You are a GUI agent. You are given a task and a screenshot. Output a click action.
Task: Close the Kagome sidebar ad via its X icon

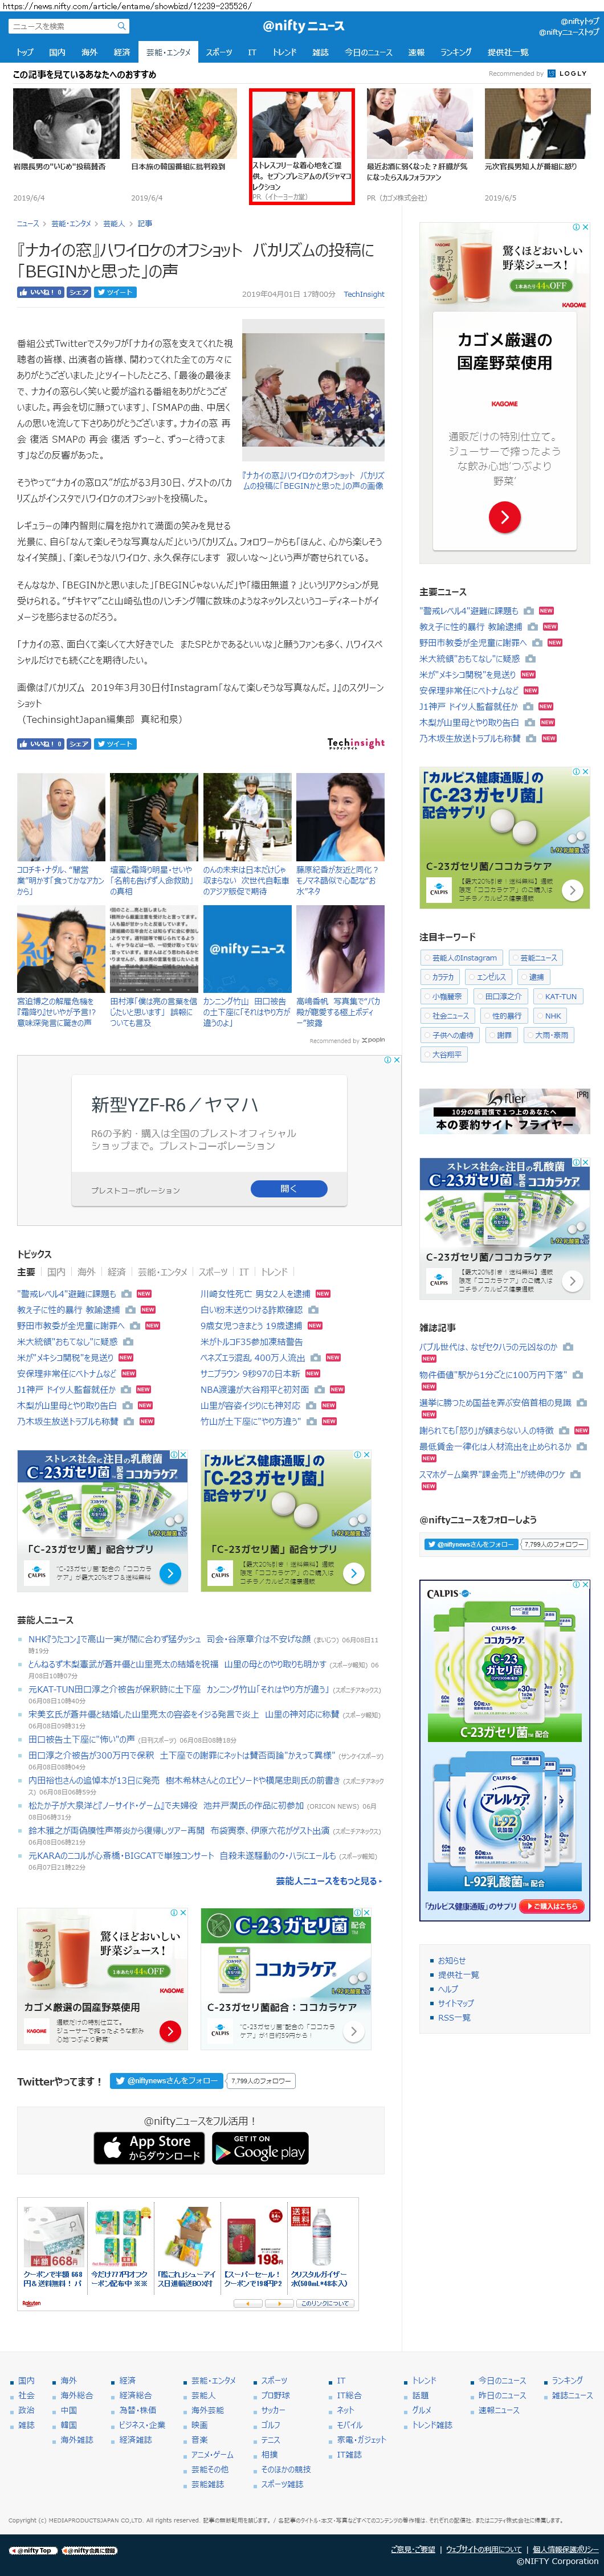point(586,228)
